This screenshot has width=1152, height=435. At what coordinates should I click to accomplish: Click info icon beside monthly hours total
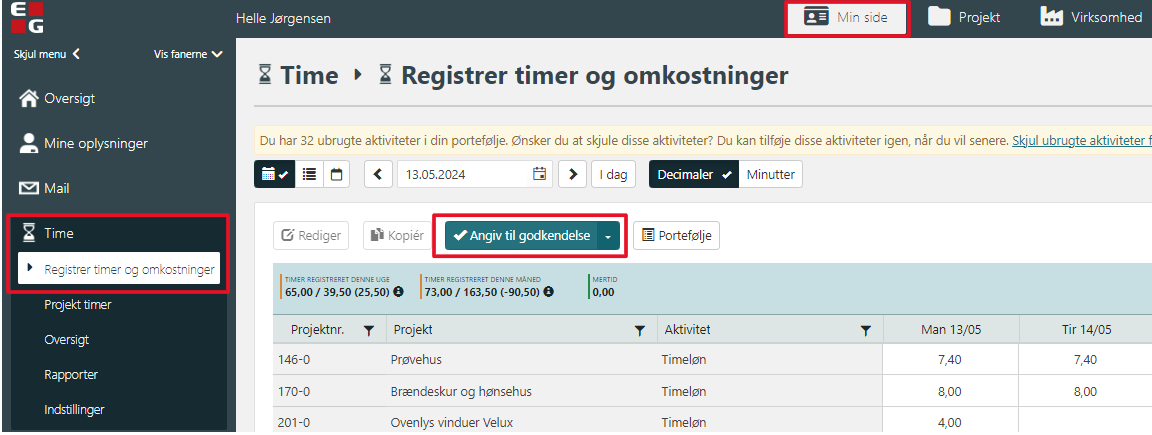tap(546, 292)
